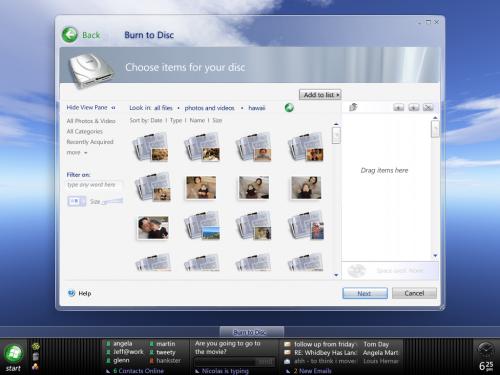The height and width of the screenshot is (375, 500).
Task: Click the Next button
Action: (365, 293)
